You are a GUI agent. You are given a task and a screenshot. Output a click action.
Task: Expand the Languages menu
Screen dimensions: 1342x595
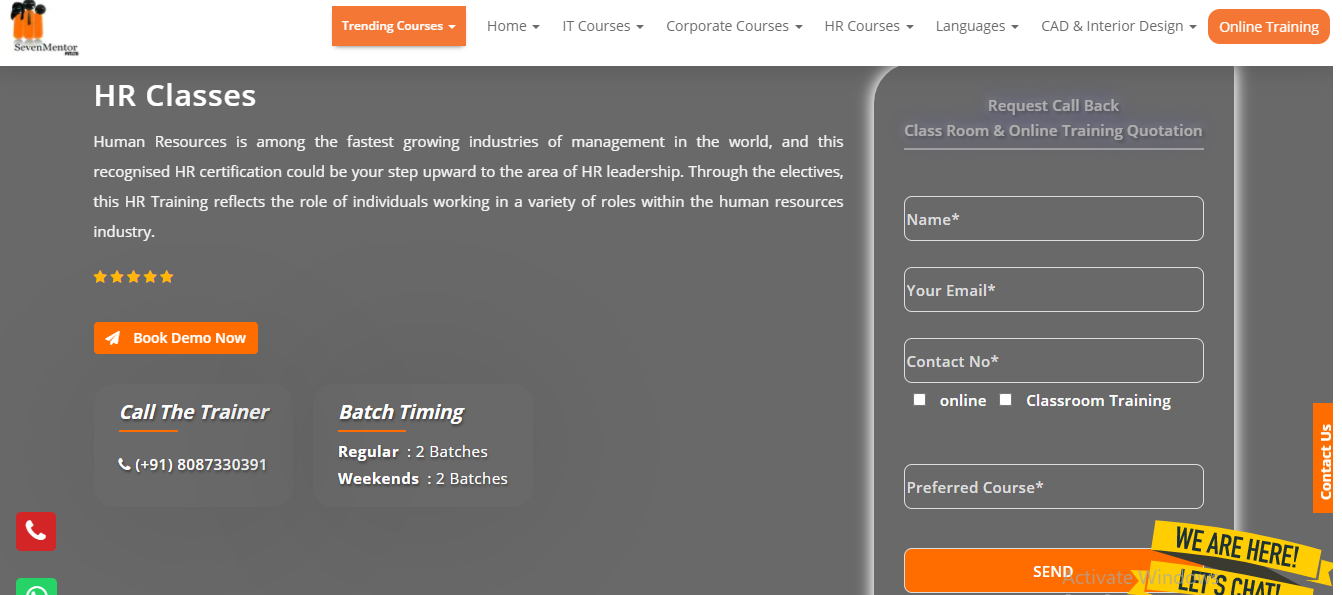point(977,26)
